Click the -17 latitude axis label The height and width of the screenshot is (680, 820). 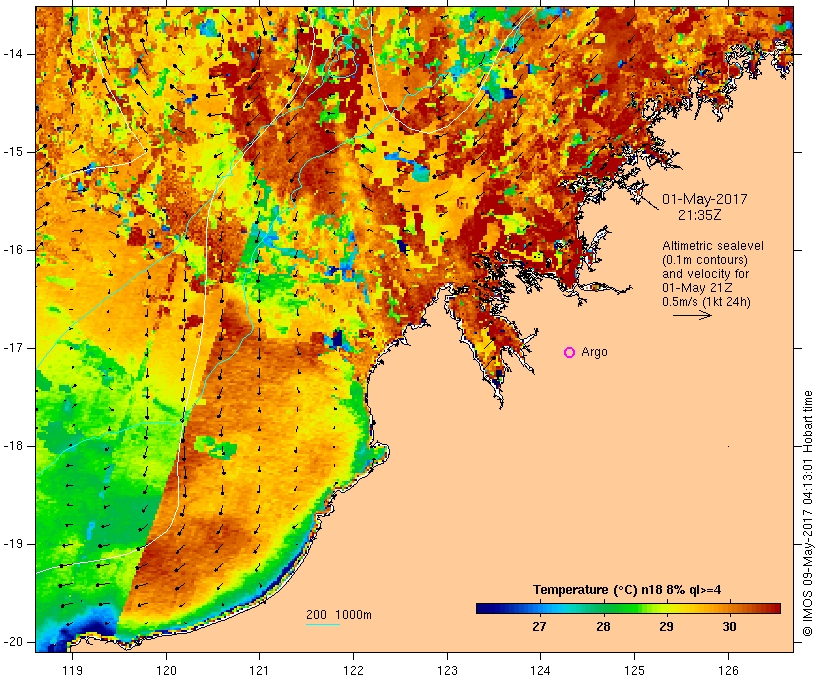[x=12, y=348]
